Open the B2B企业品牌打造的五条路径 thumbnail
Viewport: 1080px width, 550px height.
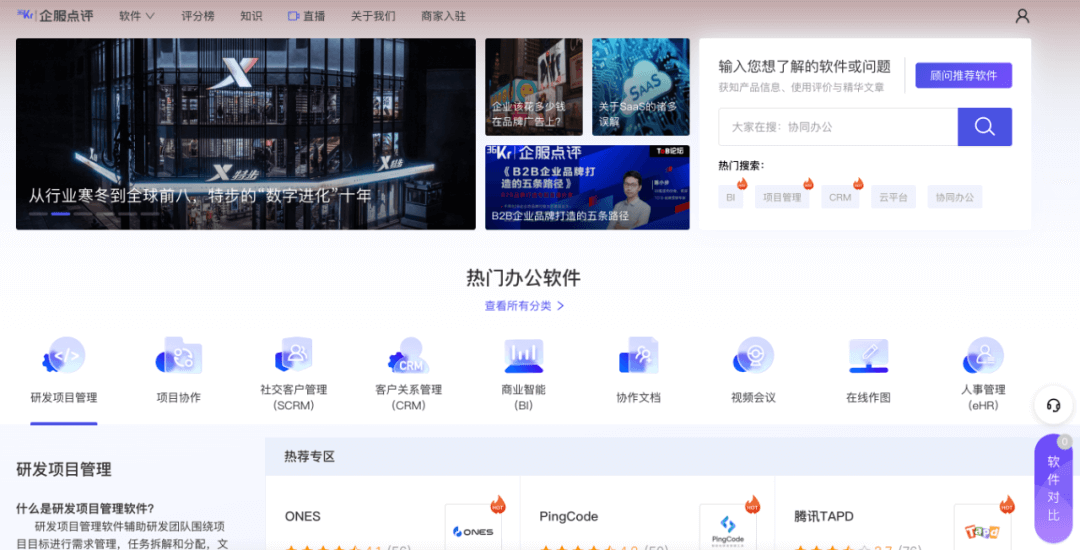pos(587,187)
